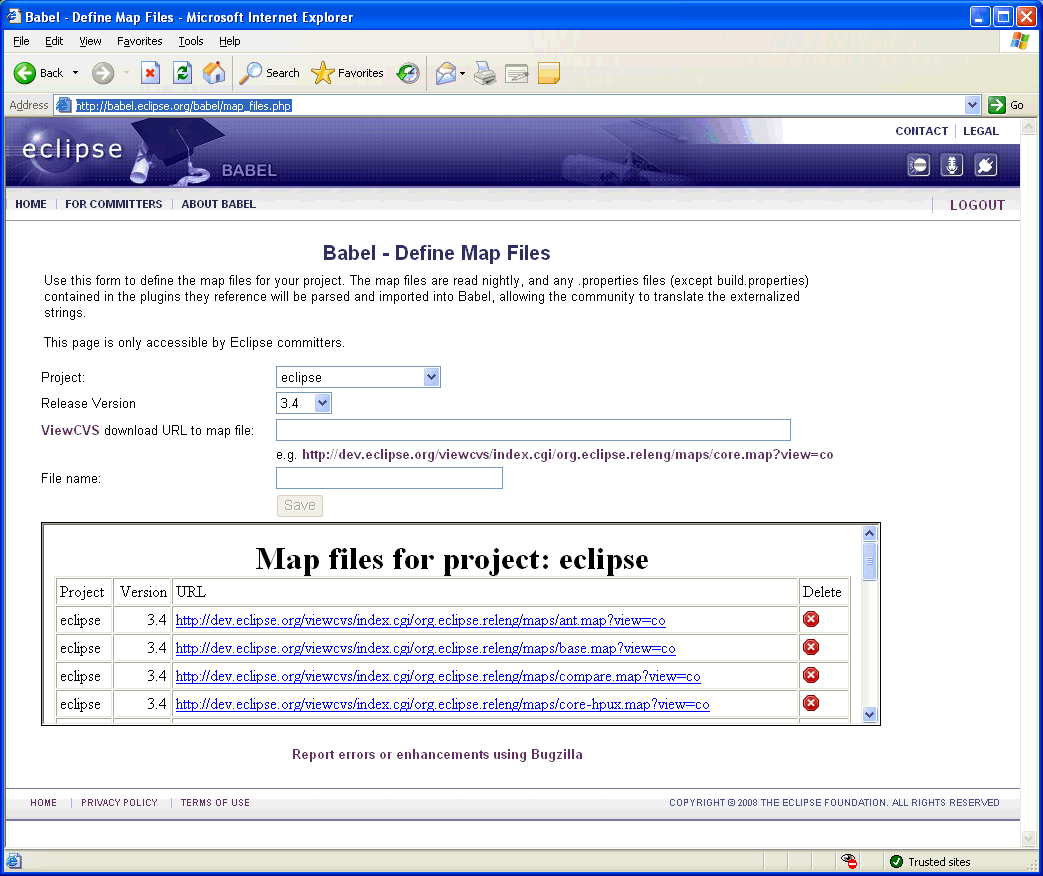Screen dimensions: 1043x876
Task: Refresh the page with the green arrows icon
Action: click(x=182, y=73)
